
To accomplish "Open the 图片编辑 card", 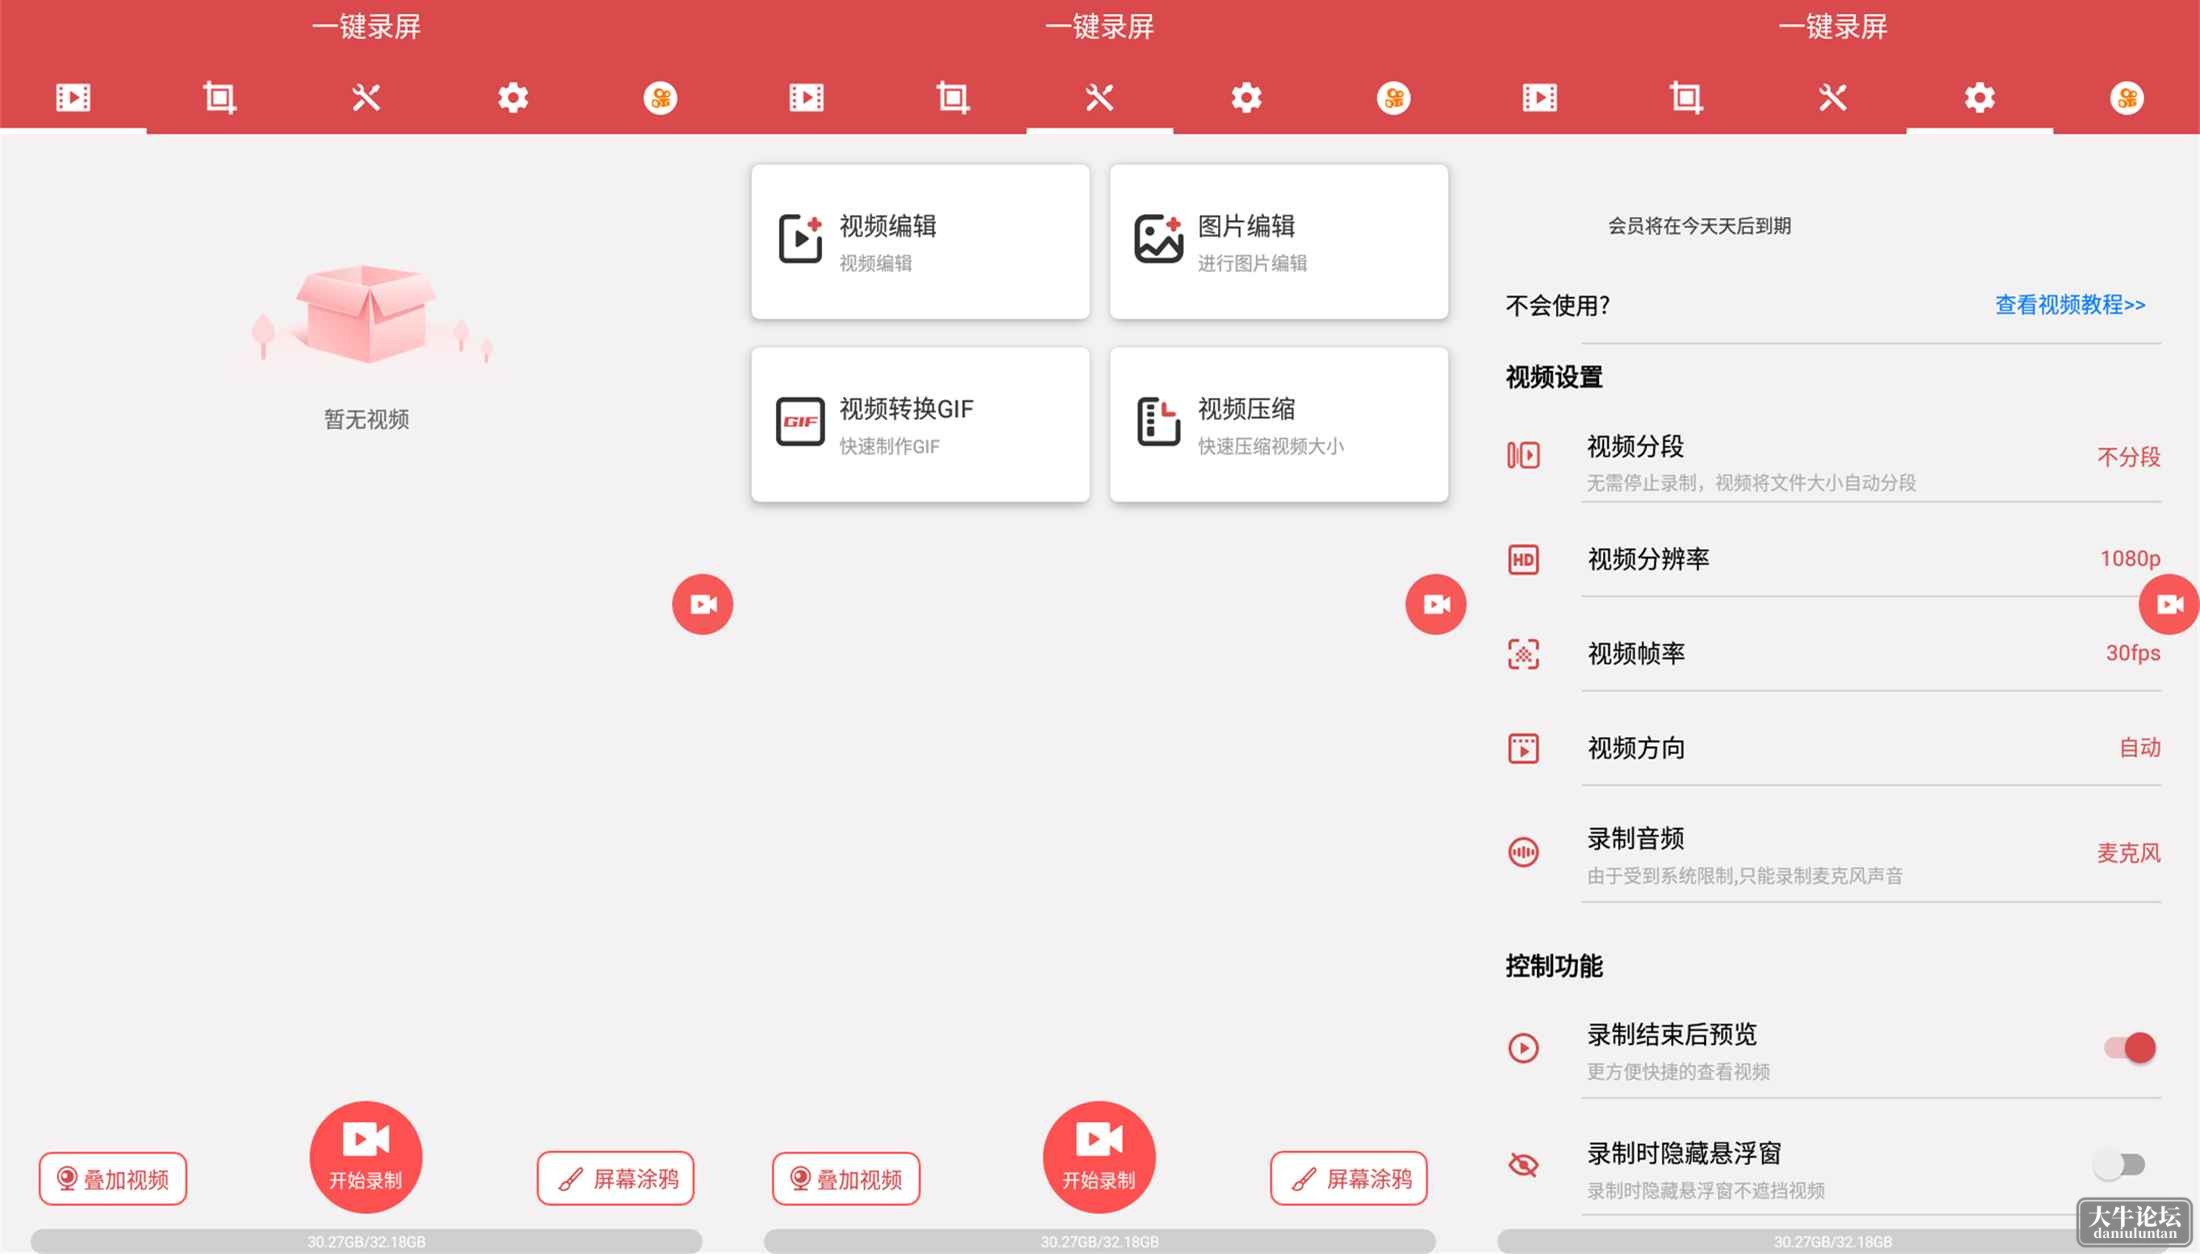I will pyautogui.click(x=1279, y=242).
